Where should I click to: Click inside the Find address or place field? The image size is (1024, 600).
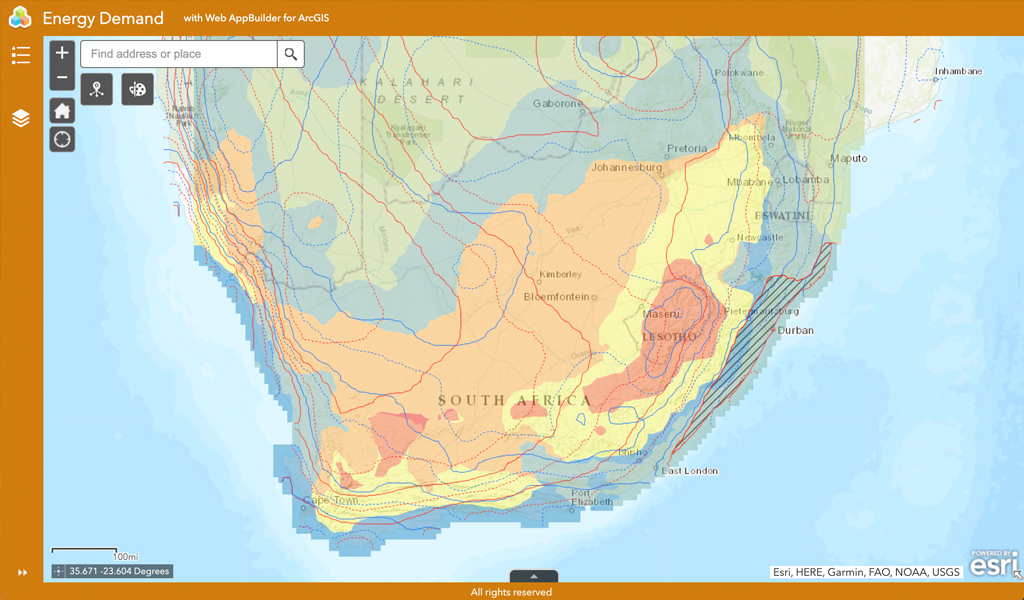pyautogui.click(x=178, y=54)
